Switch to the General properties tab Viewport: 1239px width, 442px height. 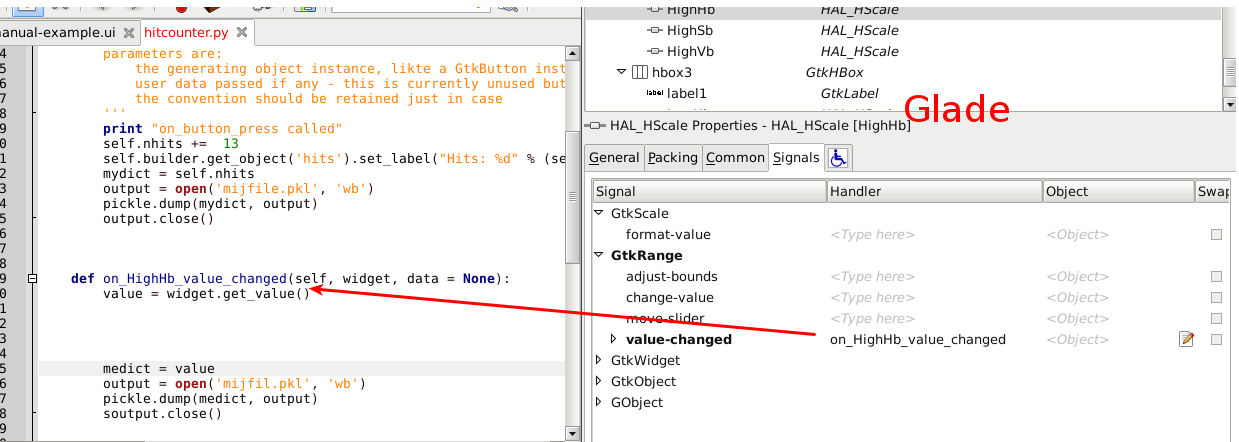tap(614, 158)
